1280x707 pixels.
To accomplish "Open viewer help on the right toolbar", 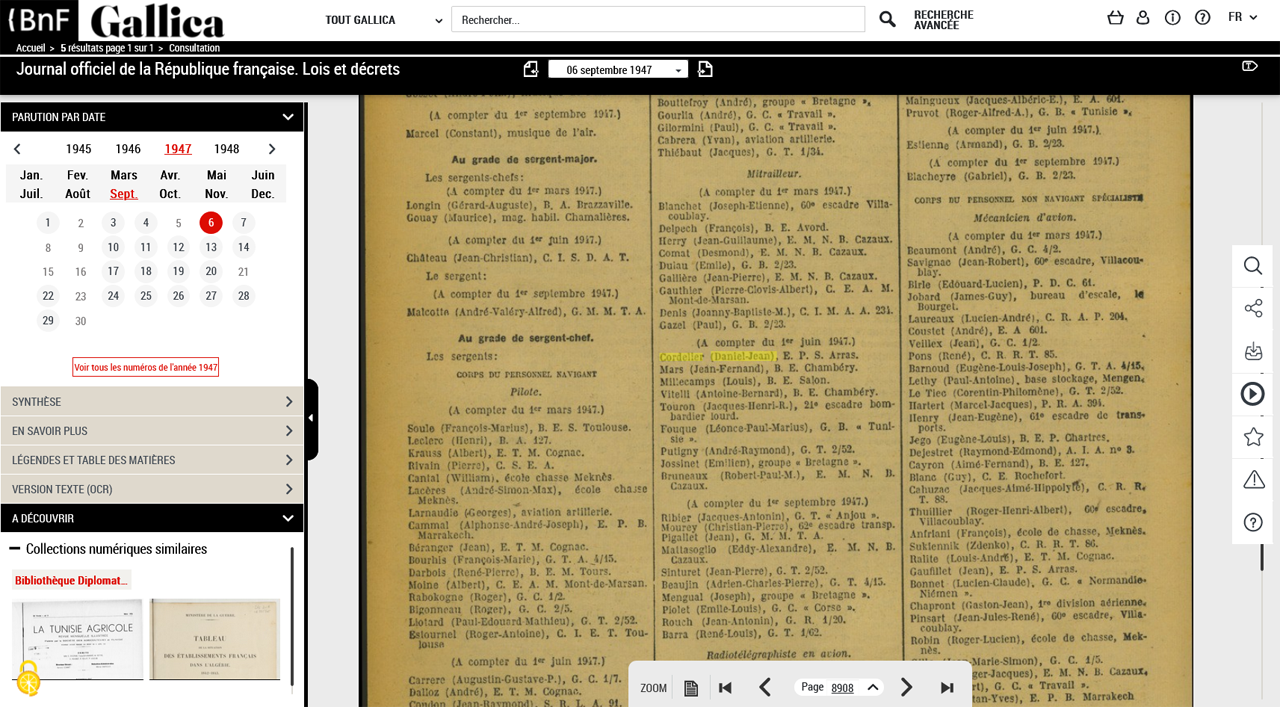I will (1253, 522).
